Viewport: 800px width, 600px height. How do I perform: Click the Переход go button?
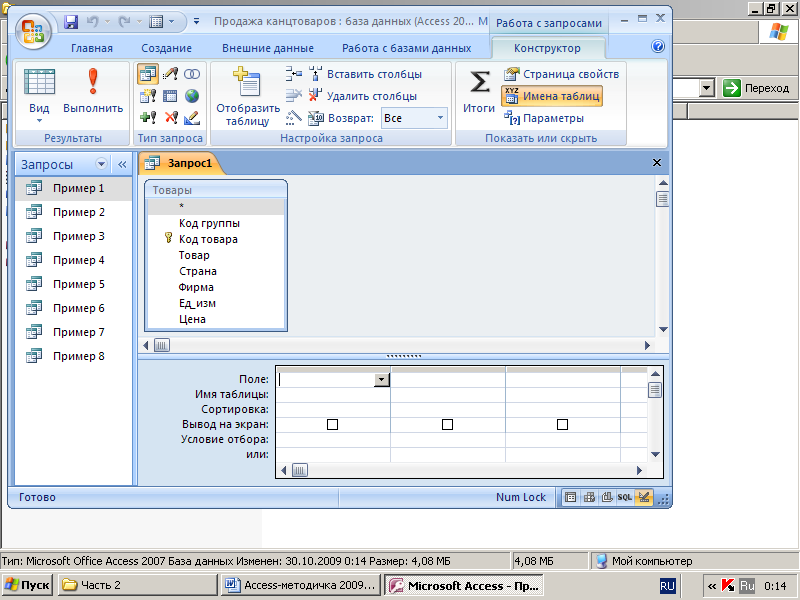click(x=756, y=88)
